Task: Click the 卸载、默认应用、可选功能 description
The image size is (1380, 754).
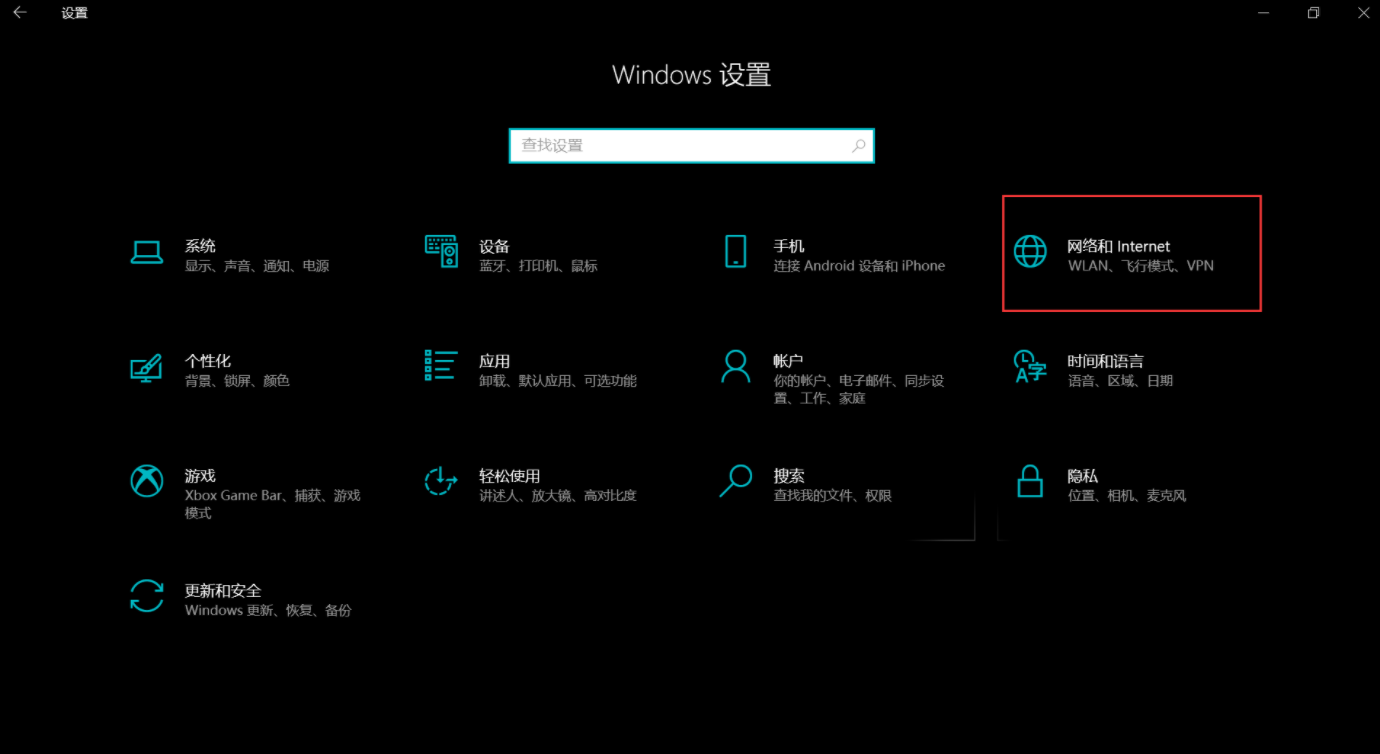Action: 558,381
